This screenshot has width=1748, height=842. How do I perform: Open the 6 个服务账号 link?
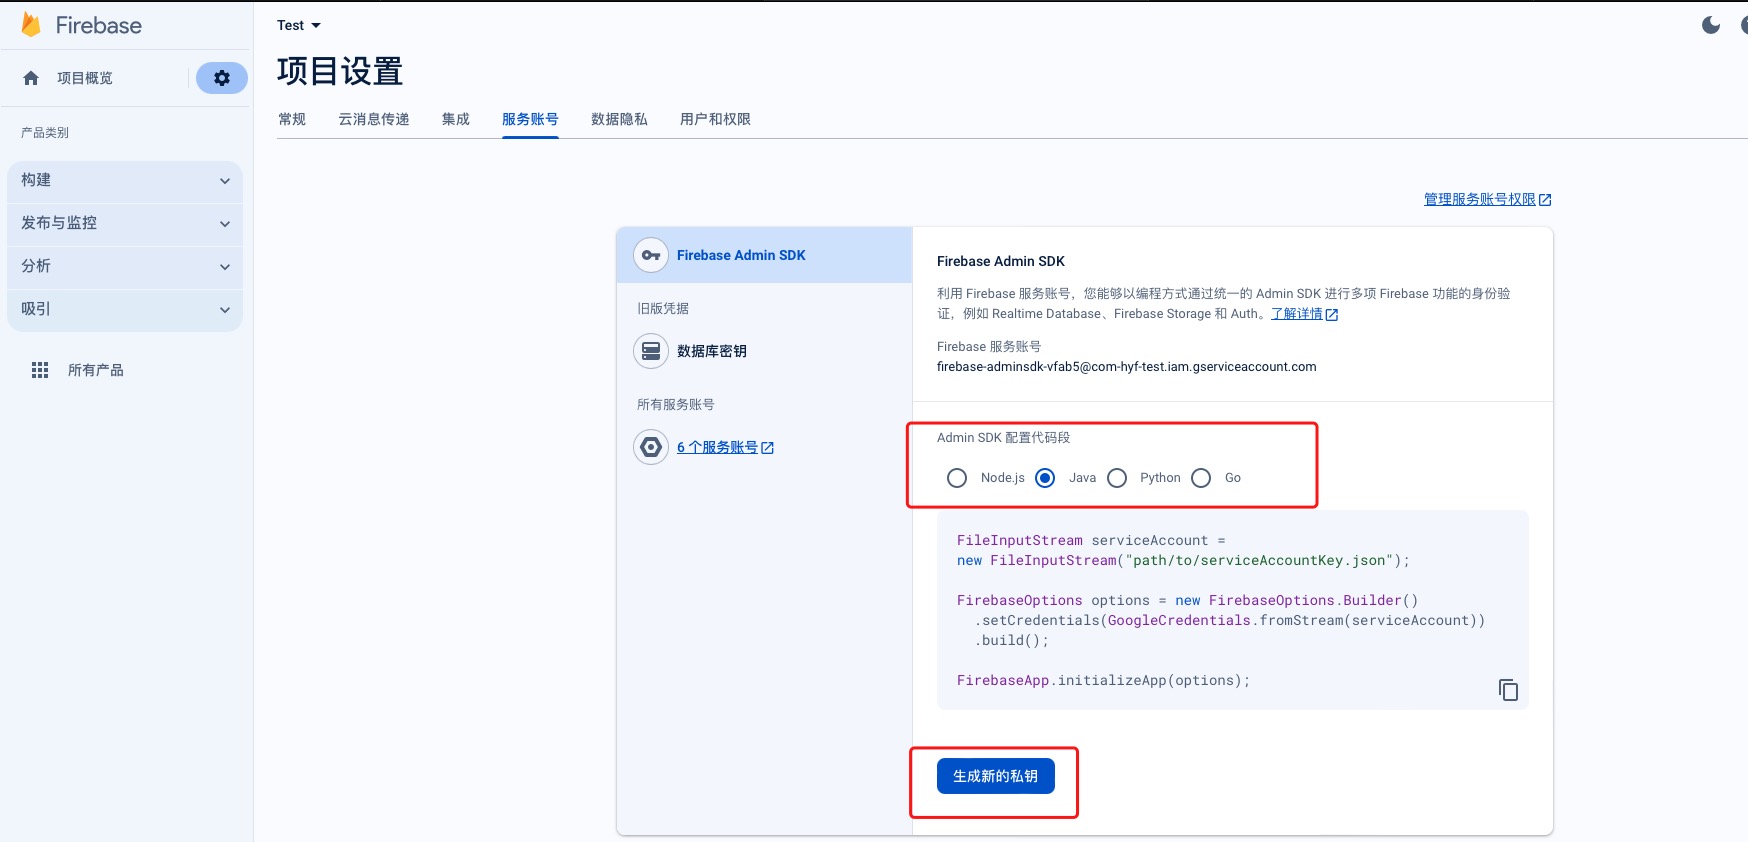click(717, 447)
